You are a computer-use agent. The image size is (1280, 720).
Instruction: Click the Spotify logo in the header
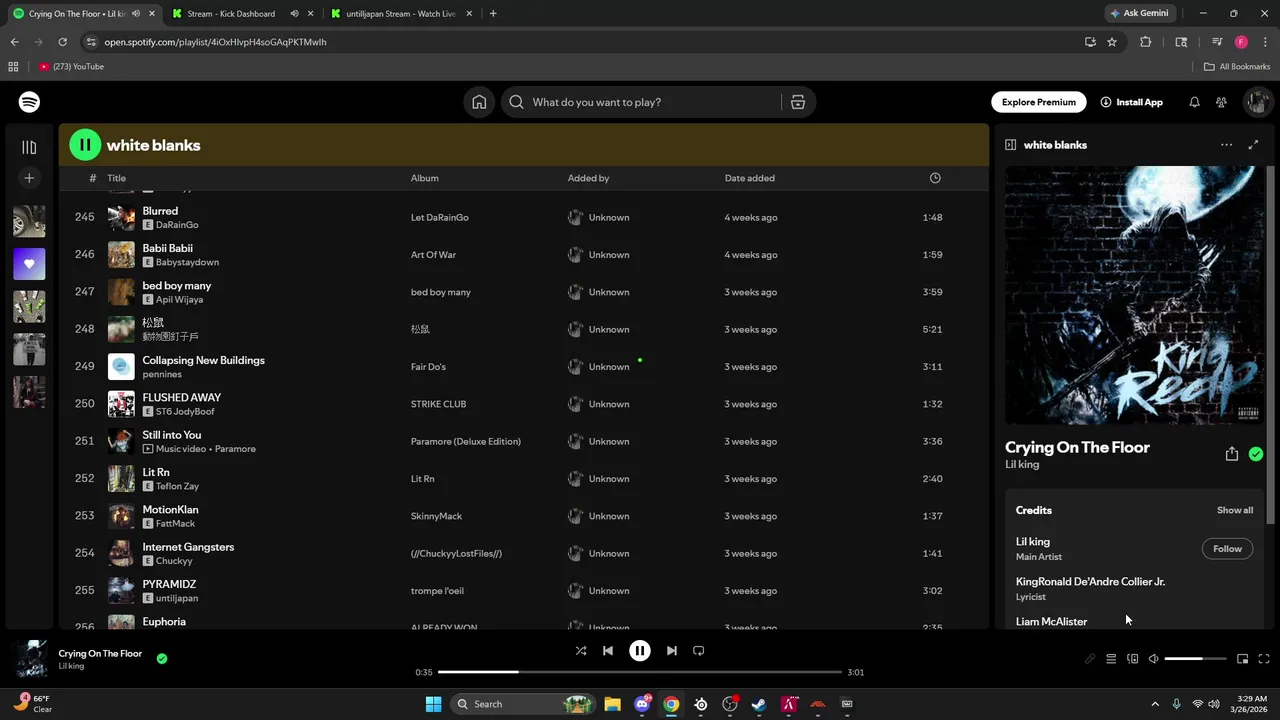[x=29, y=102]
